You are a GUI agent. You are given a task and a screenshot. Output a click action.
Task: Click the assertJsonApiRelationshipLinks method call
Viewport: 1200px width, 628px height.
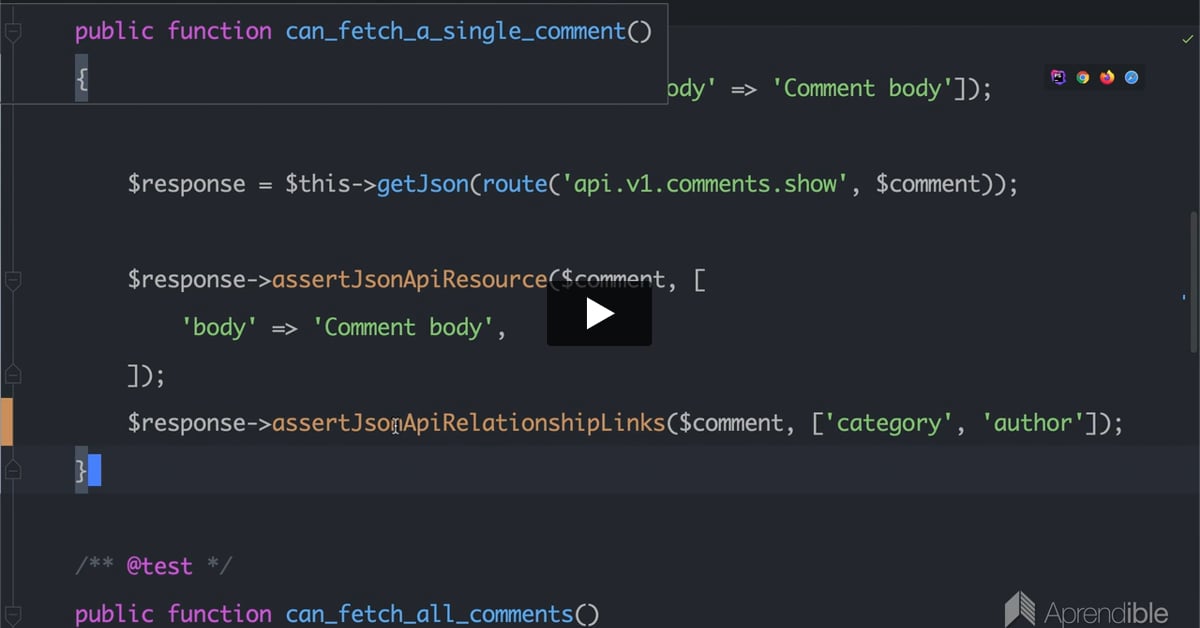[x=469, y=423]
